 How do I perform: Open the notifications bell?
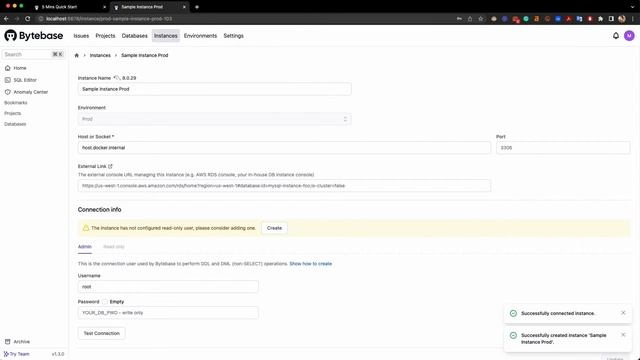[x=616, y=36]
